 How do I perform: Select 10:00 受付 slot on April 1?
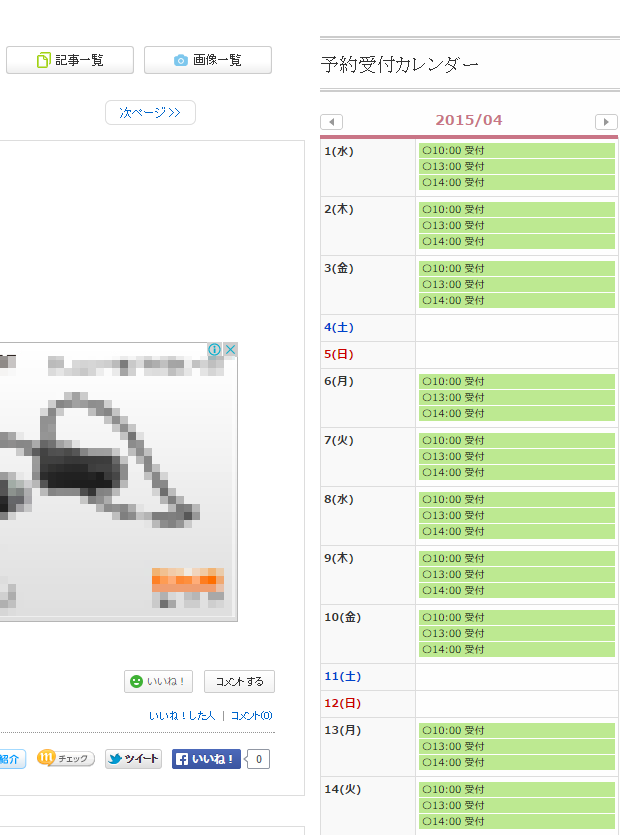516,151
